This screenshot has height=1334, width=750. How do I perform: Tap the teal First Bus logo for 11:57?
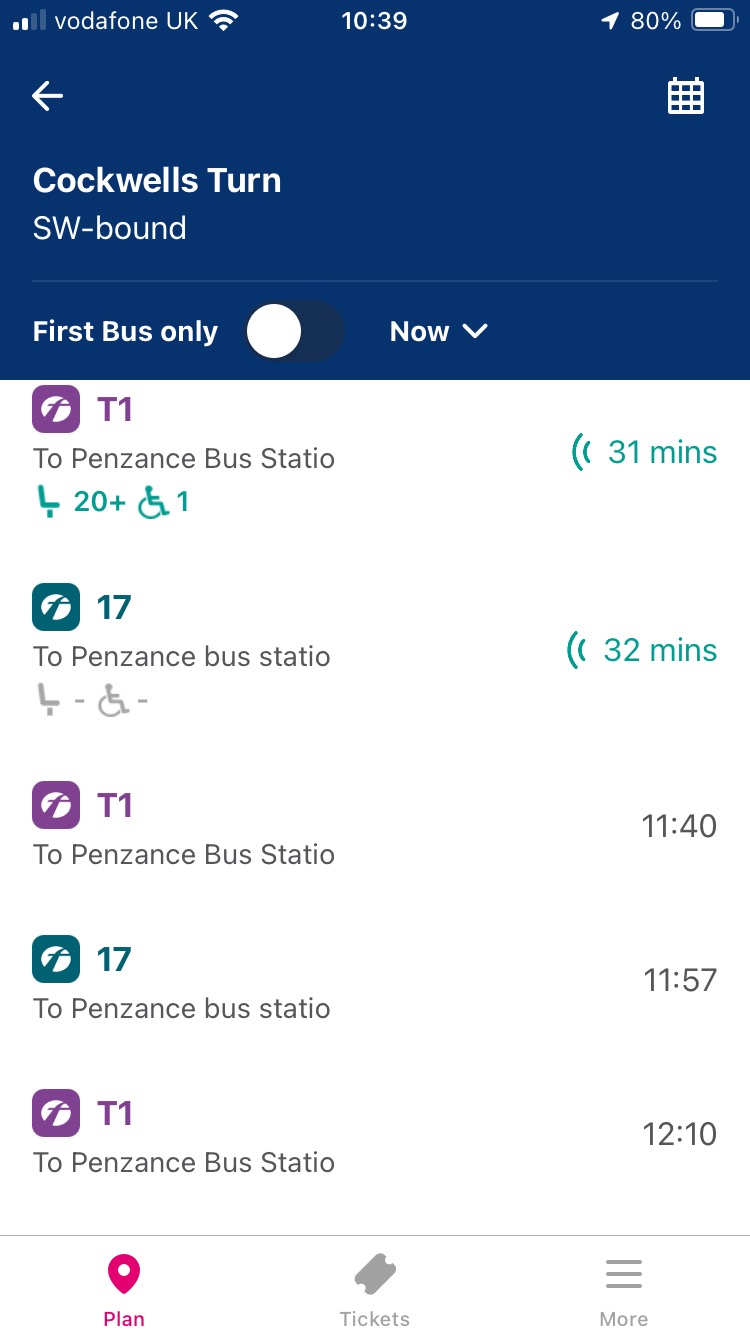pos(56,960)
